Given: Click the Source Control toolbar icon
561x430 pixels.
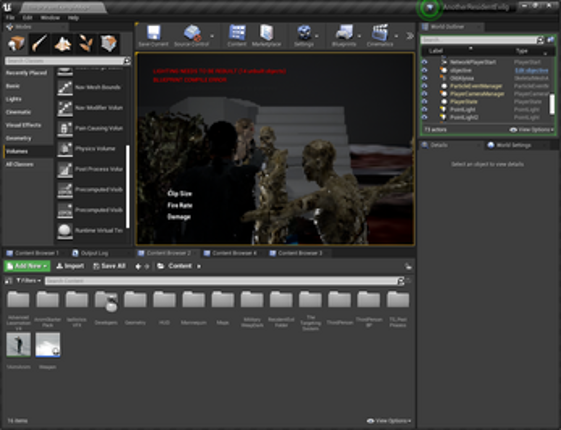Looking at the screenshot, I should (x=192, y=33).
